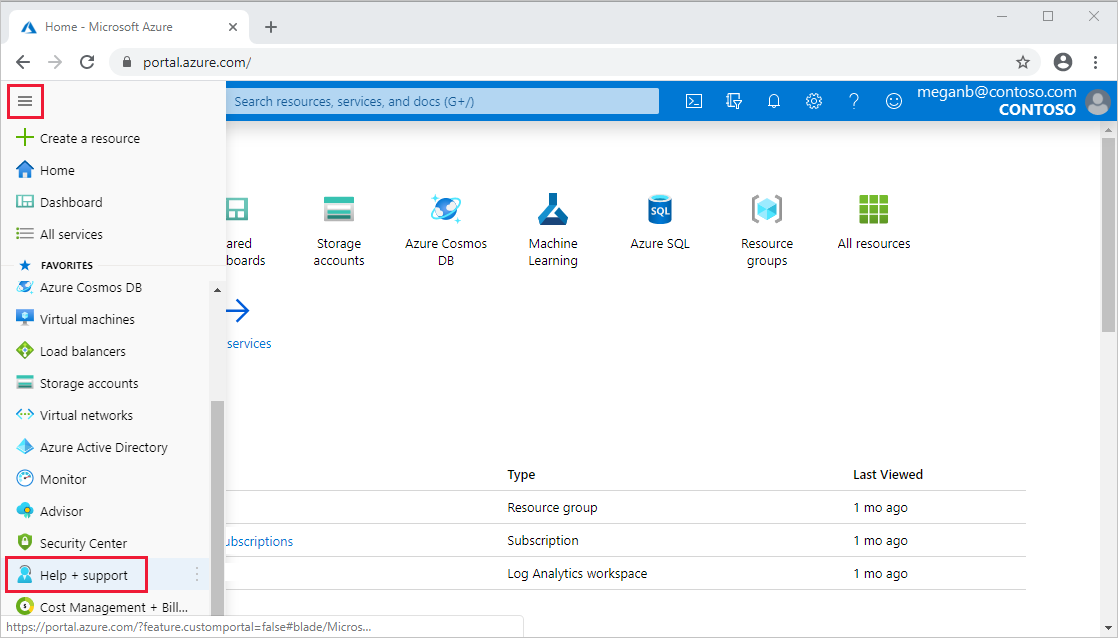Screen dimensions: 1118x638
Task: Open account menu for meganb@contoso.com
Action: pyautogui.click(x=996, y=101)
